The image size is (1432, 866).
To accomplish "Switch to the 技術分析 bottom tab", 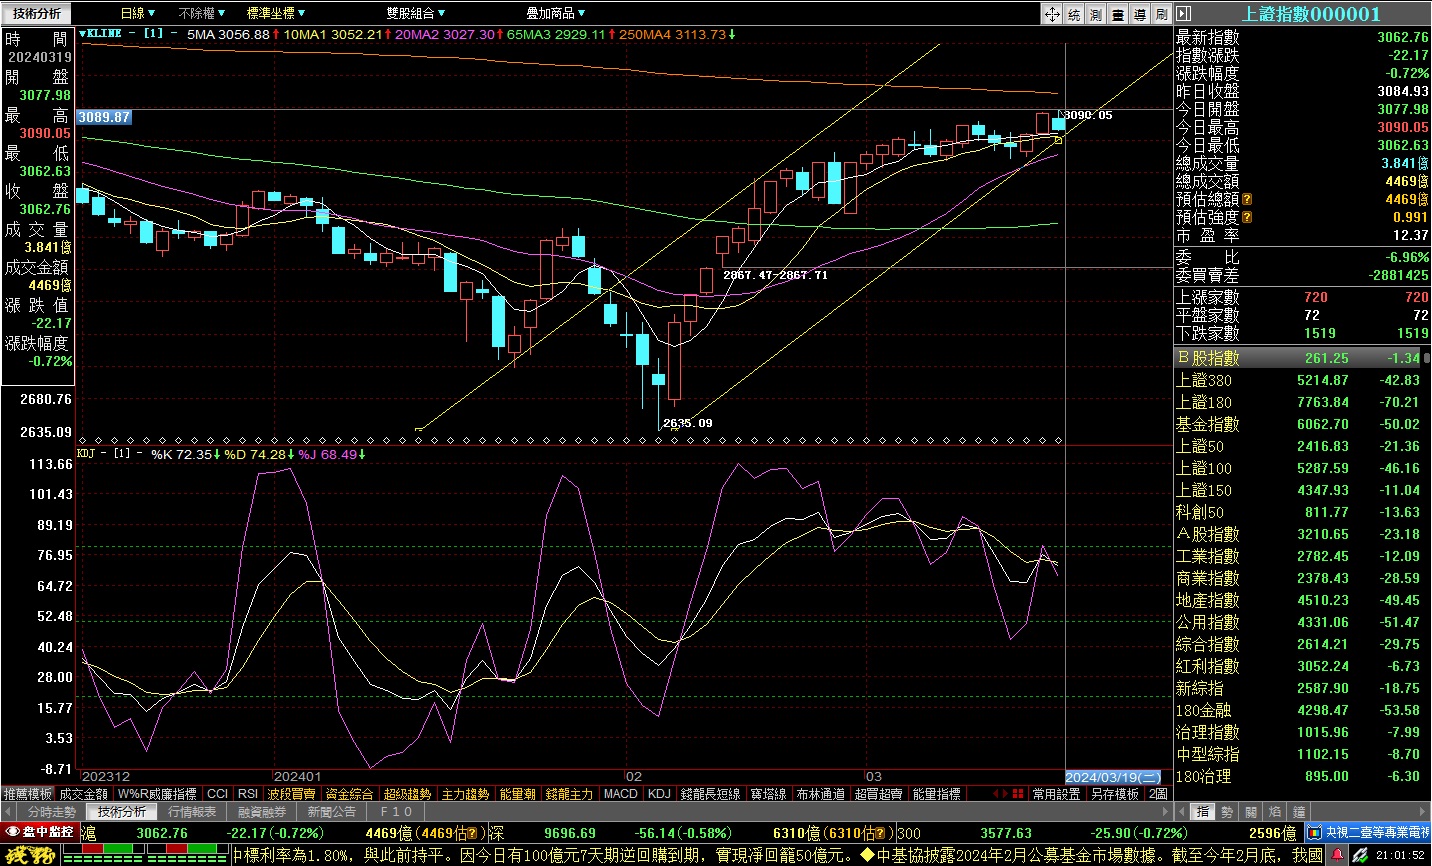I will pyautogui.click(x=122, y=812).
